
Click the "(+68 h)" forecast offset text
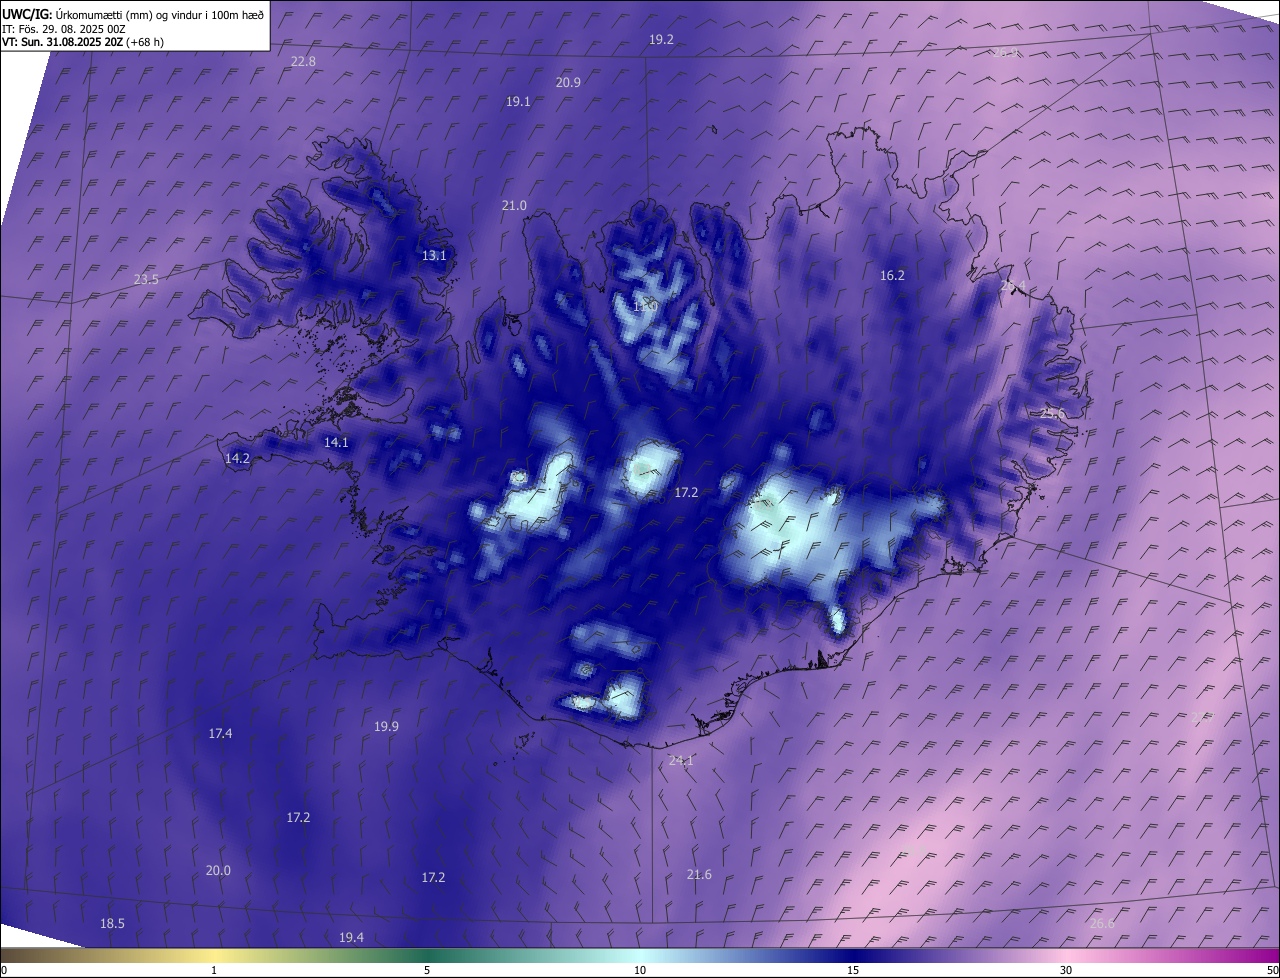pyautogui.click(x=145, y=43)
